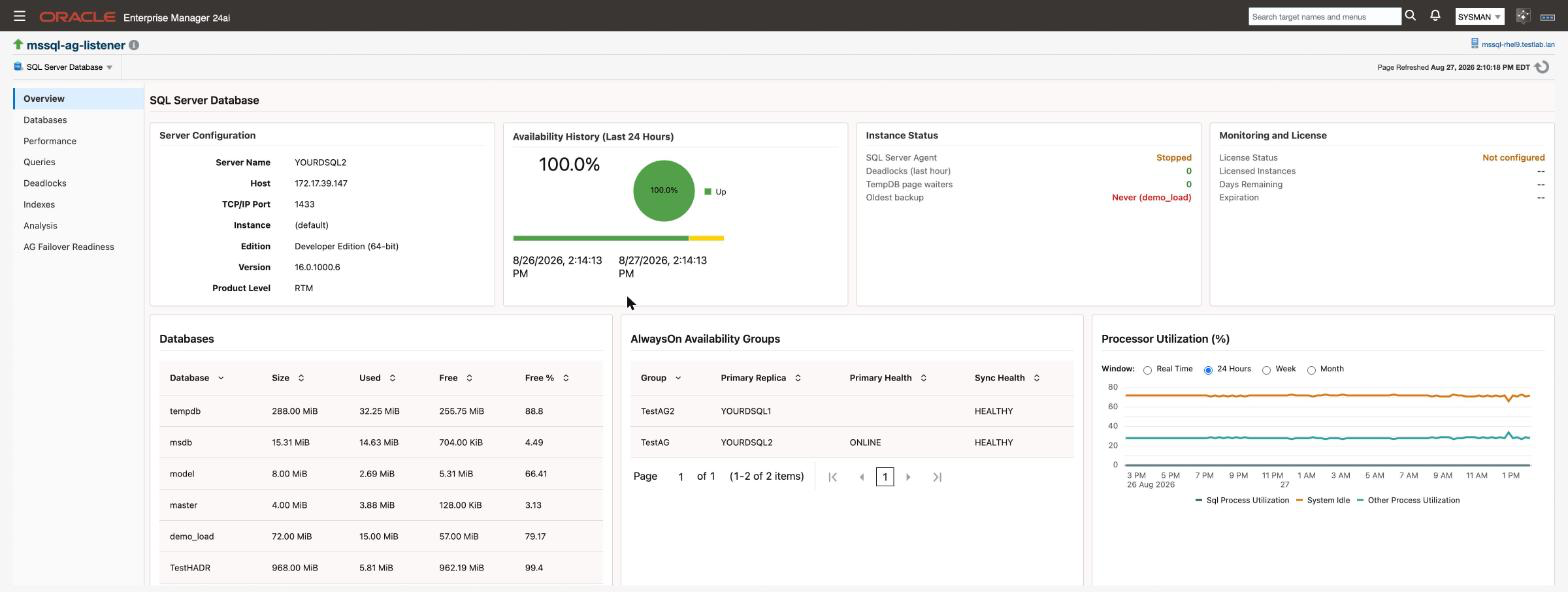The height and width of the screenshot is (592, 1568).
Task: Edit the page number input field
Action: pos(681,477)
